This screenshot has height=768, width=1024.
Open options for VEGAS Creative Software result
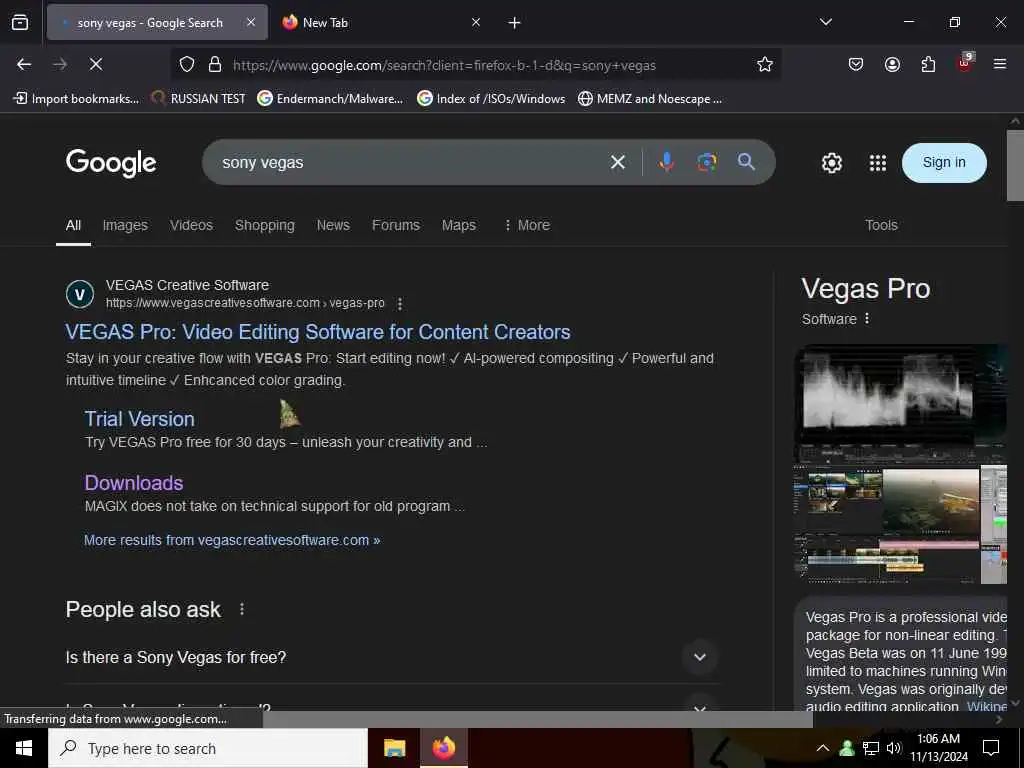click(x=400, y=304)
